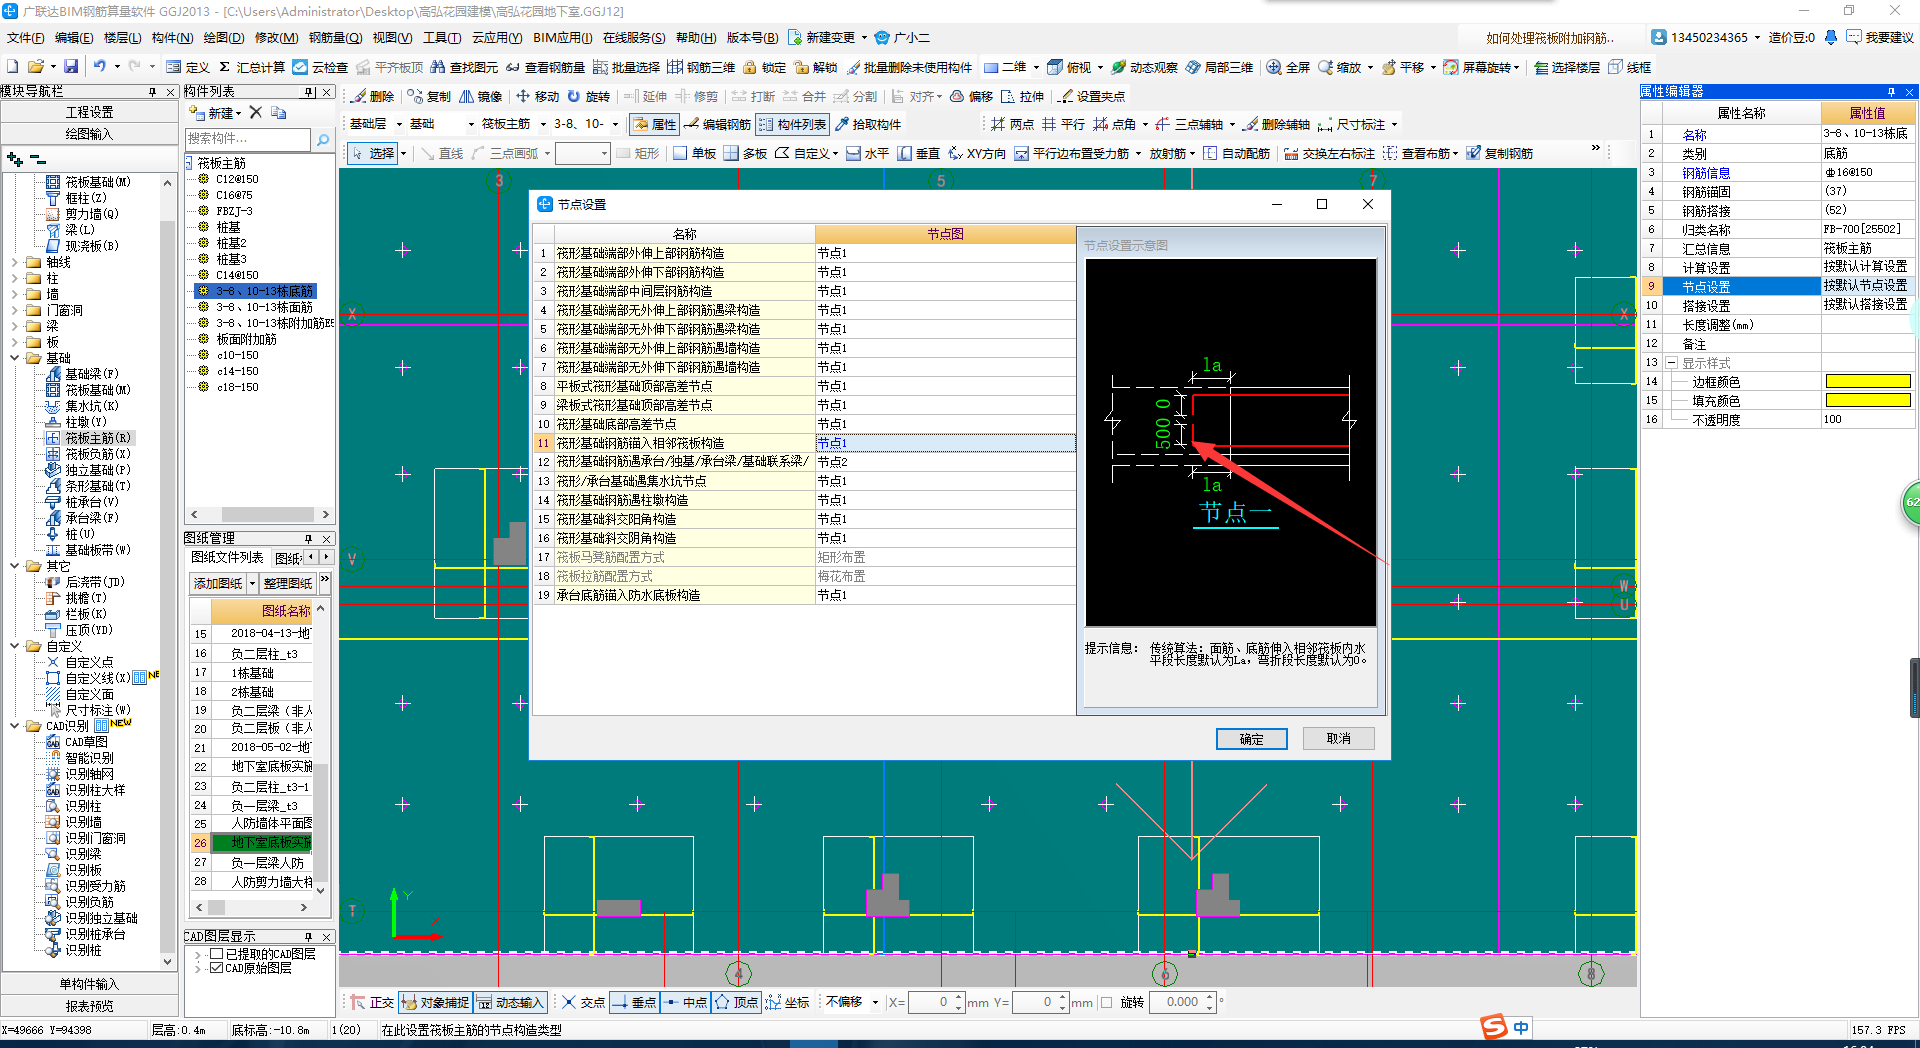Click the 删除 delete tool
Screen dimensions: 1920x1048
(372, 96)
